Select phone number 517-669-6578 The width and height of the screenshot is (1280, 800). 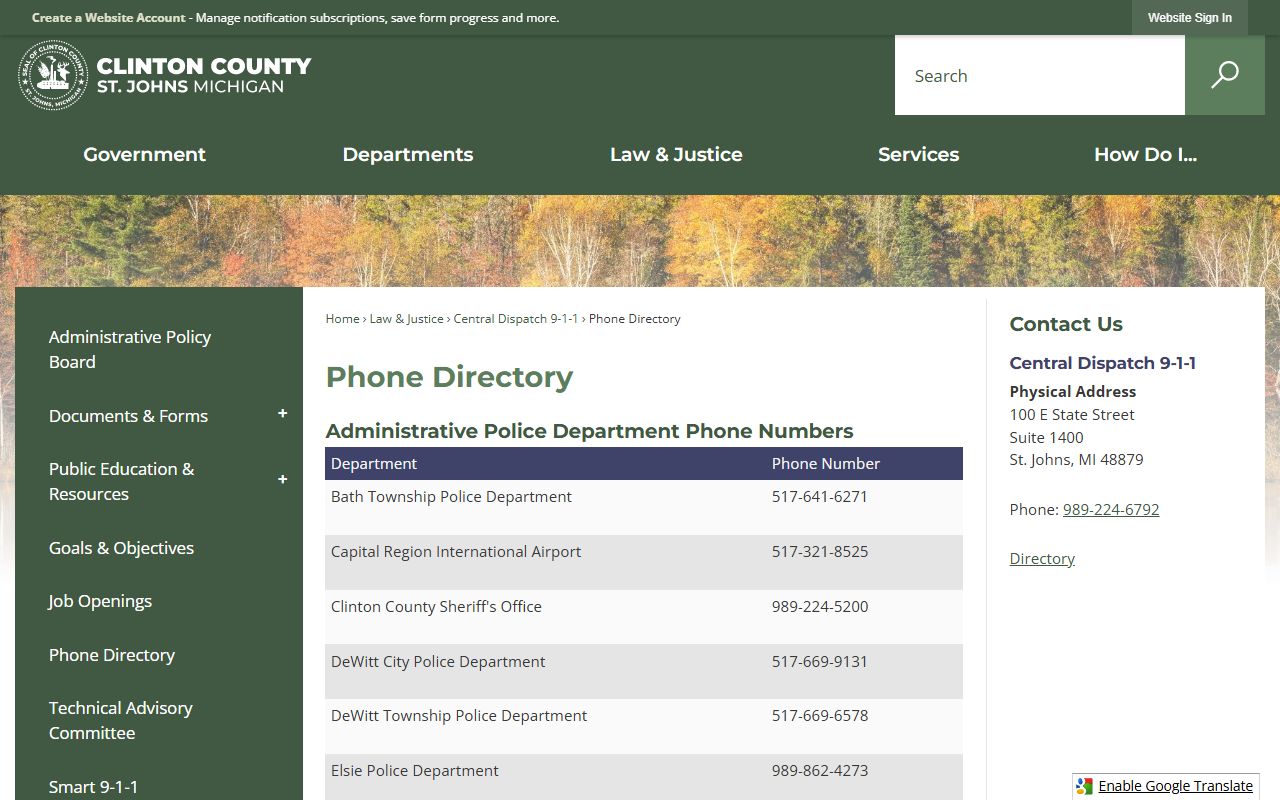820,716
